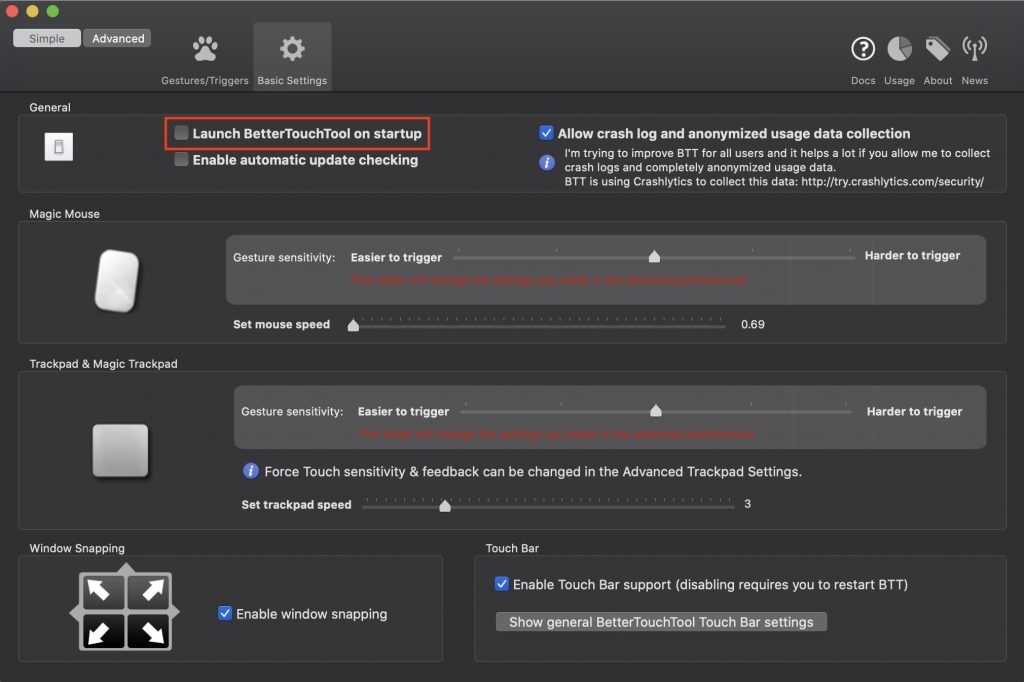Click the green zoom window button

point(53,11)
